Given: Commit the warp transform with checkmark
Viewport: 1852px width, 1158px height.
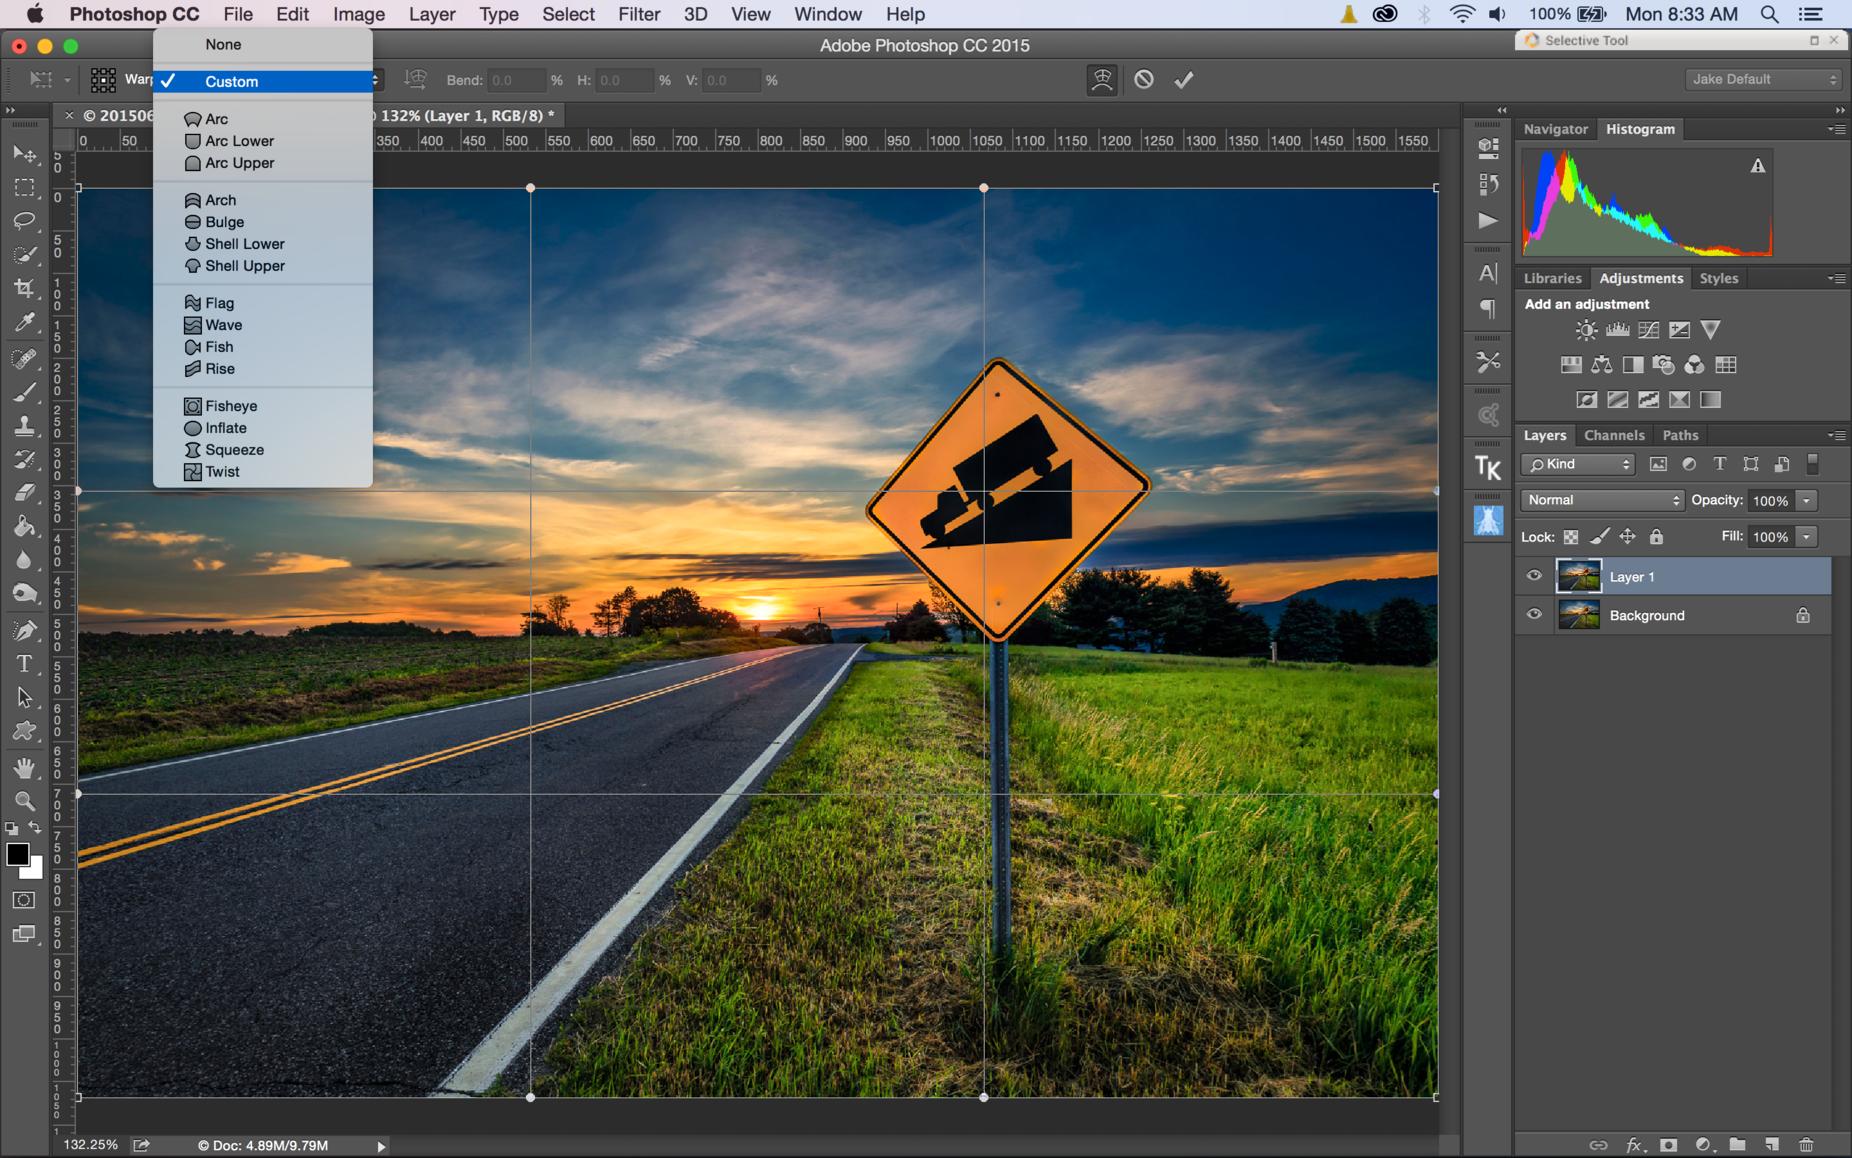Looking at the screenshot, I should [x=1184, y=80].
